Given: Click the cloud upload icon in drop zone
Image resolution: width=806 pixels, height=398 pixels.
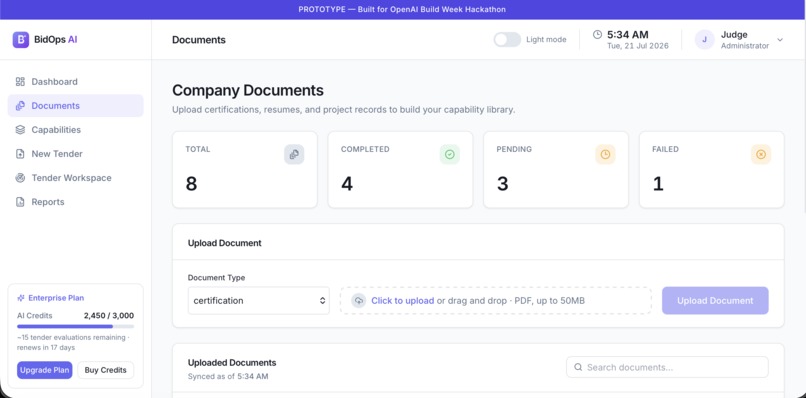Looking at the screenshot, I should 358,301.
